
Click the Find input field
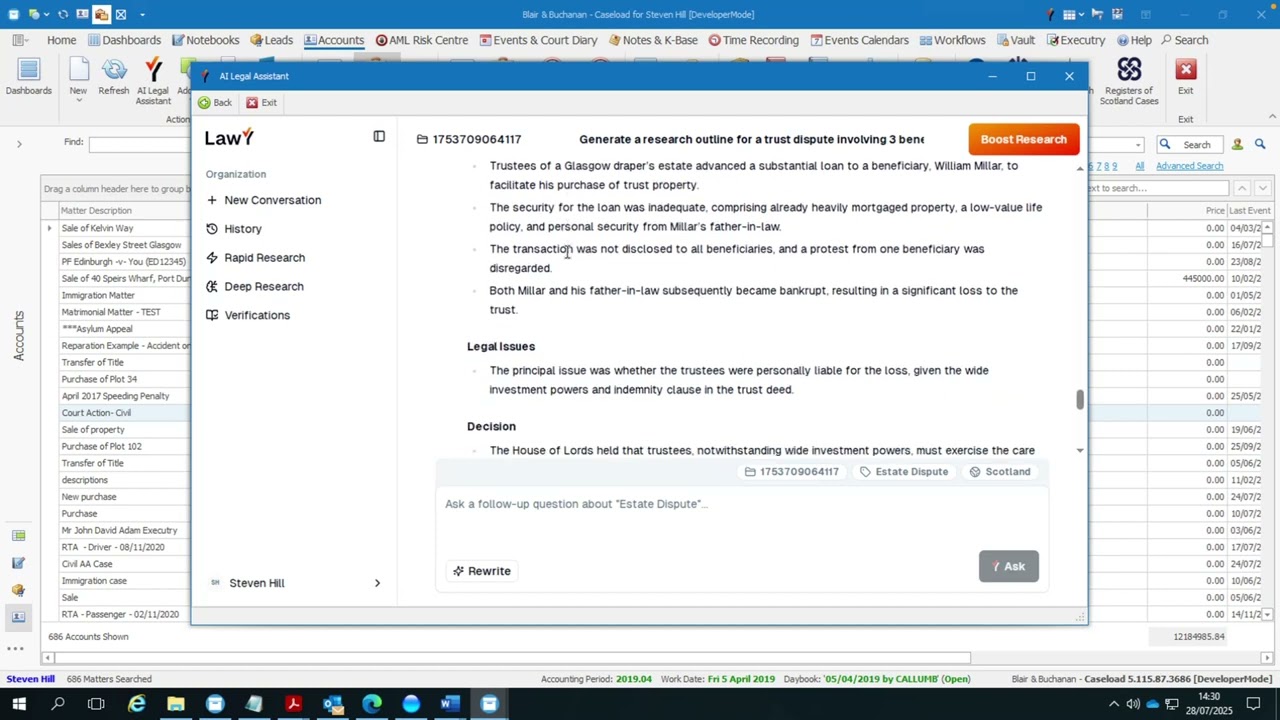140,144
